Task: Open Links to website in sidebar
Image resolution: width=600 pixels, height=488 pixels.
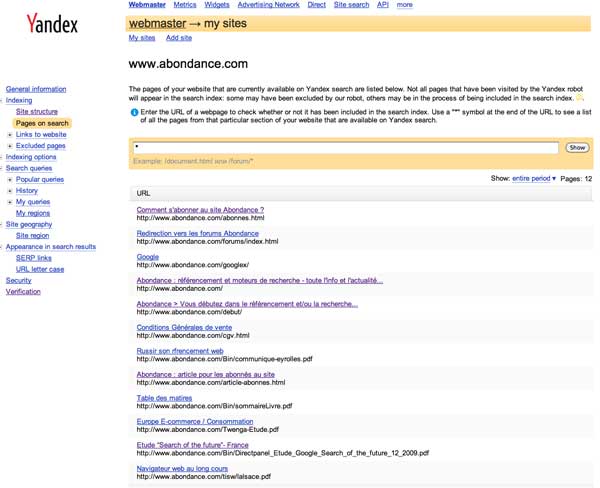Action: point(41,134)
